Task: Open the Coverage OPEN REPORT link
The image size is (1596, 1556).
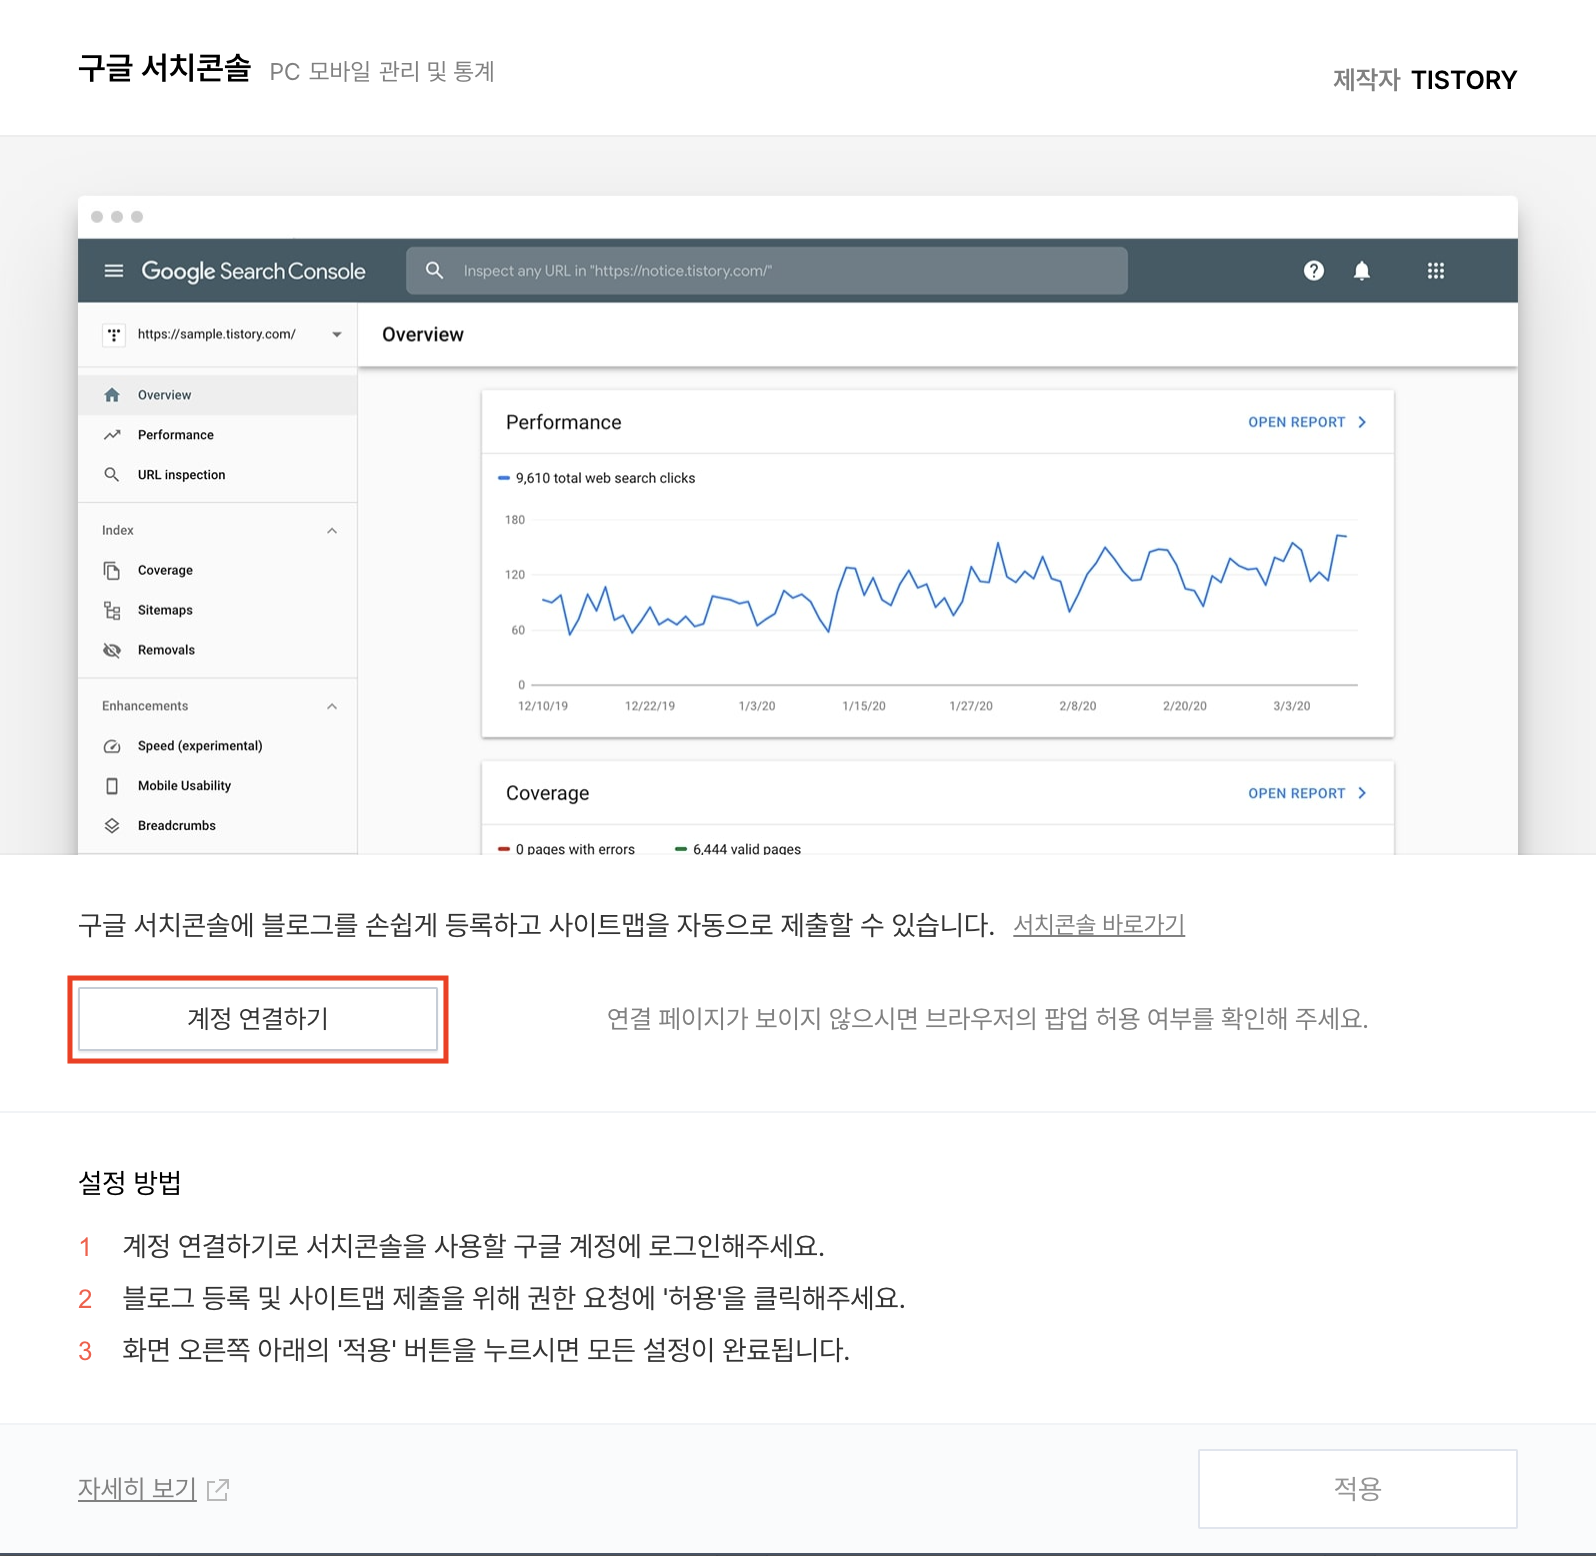Action: [x=1296, y=794]
